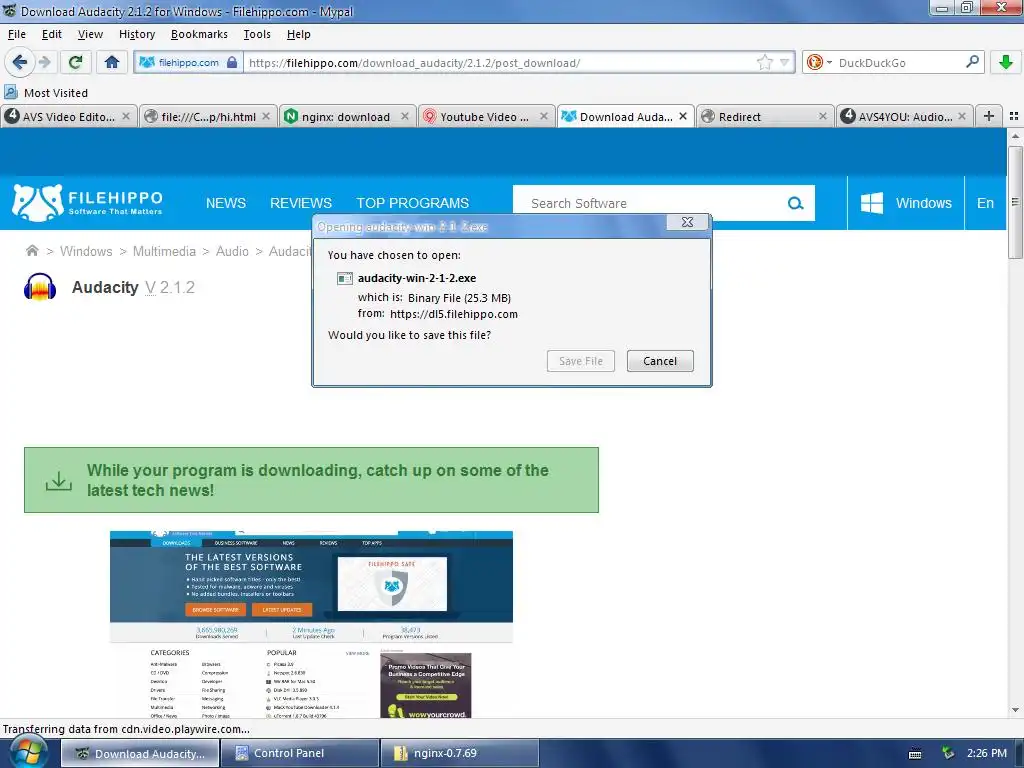Viewport: 1024px width, 768px height.
Task: Open the Tools menu
Action: tap(257, 34)
